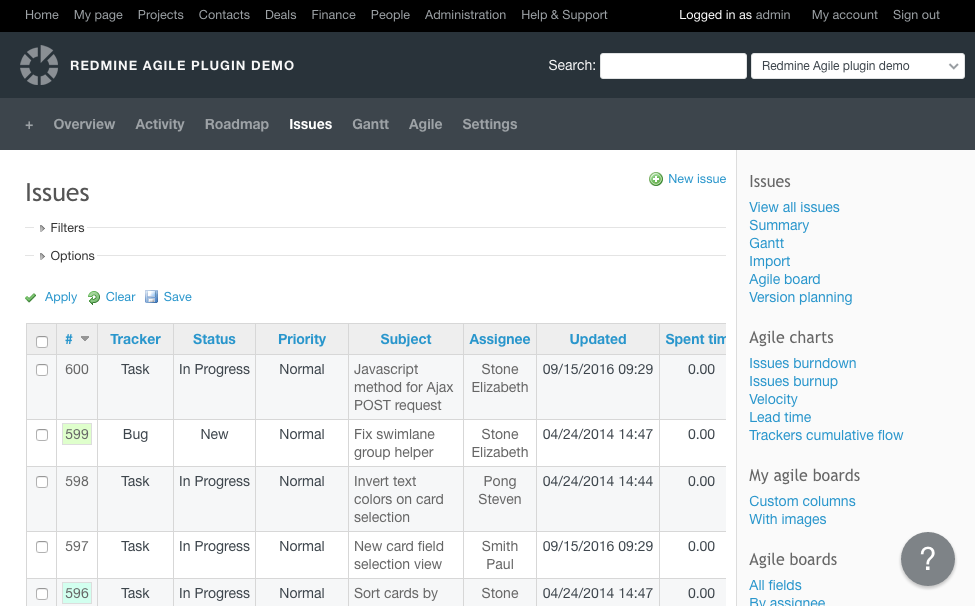Open issue number 599 link
The height and width of the screenshot is (606, 975).
77,434
